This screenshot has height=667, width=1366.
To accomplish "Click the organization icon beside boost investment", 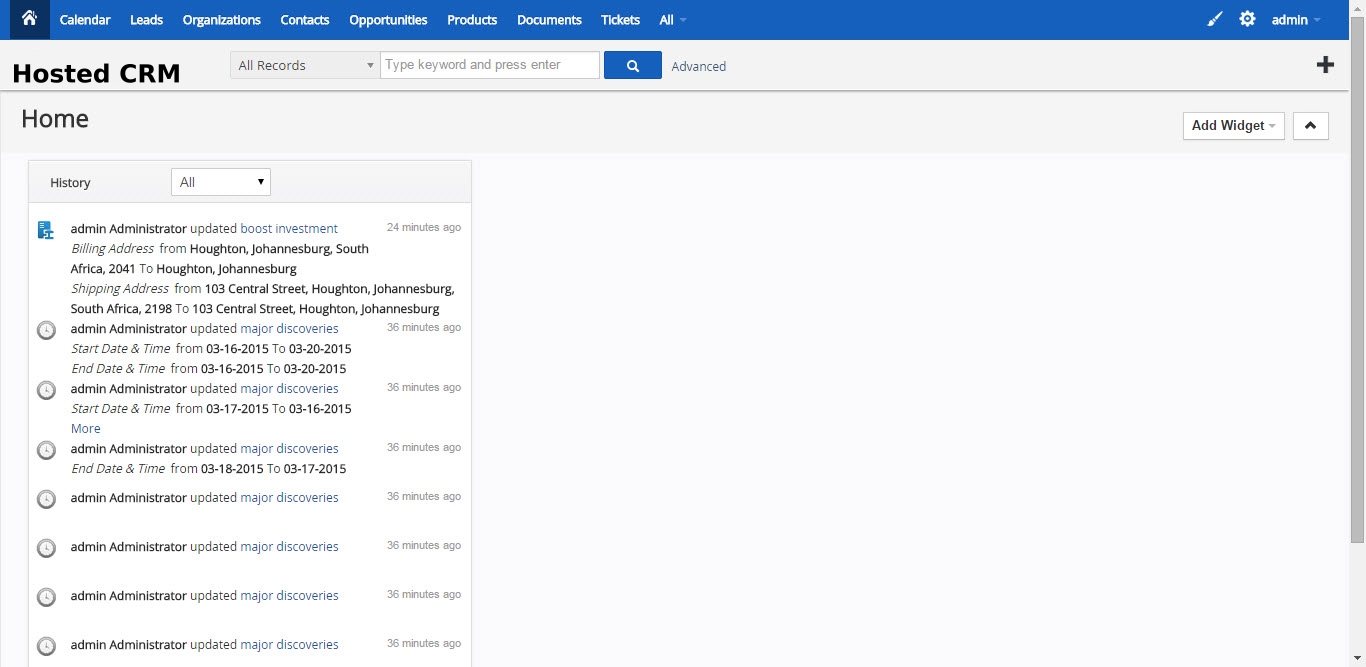I will coord(46,230).
